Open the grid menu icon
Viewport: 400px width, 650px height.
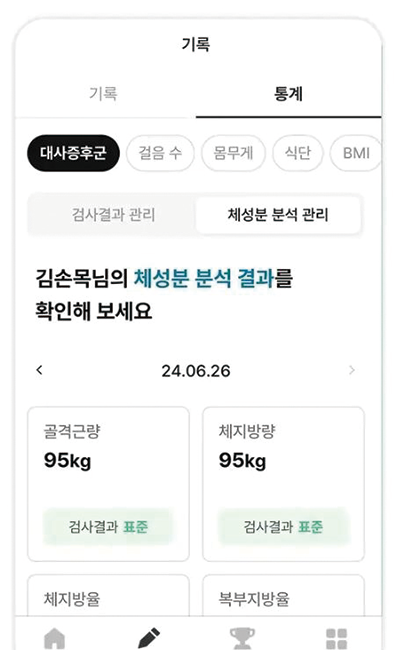coord(336,638)
